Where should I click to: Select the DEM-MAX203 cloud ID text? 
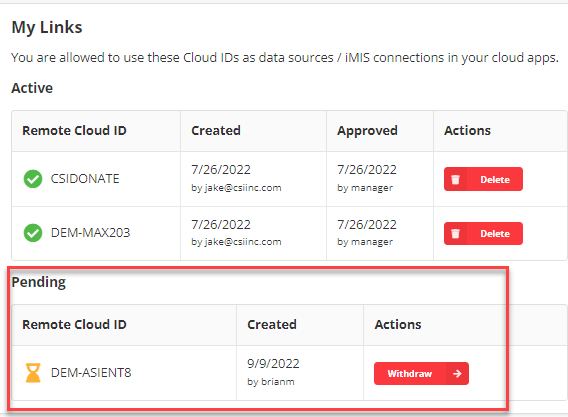(90, 233)
